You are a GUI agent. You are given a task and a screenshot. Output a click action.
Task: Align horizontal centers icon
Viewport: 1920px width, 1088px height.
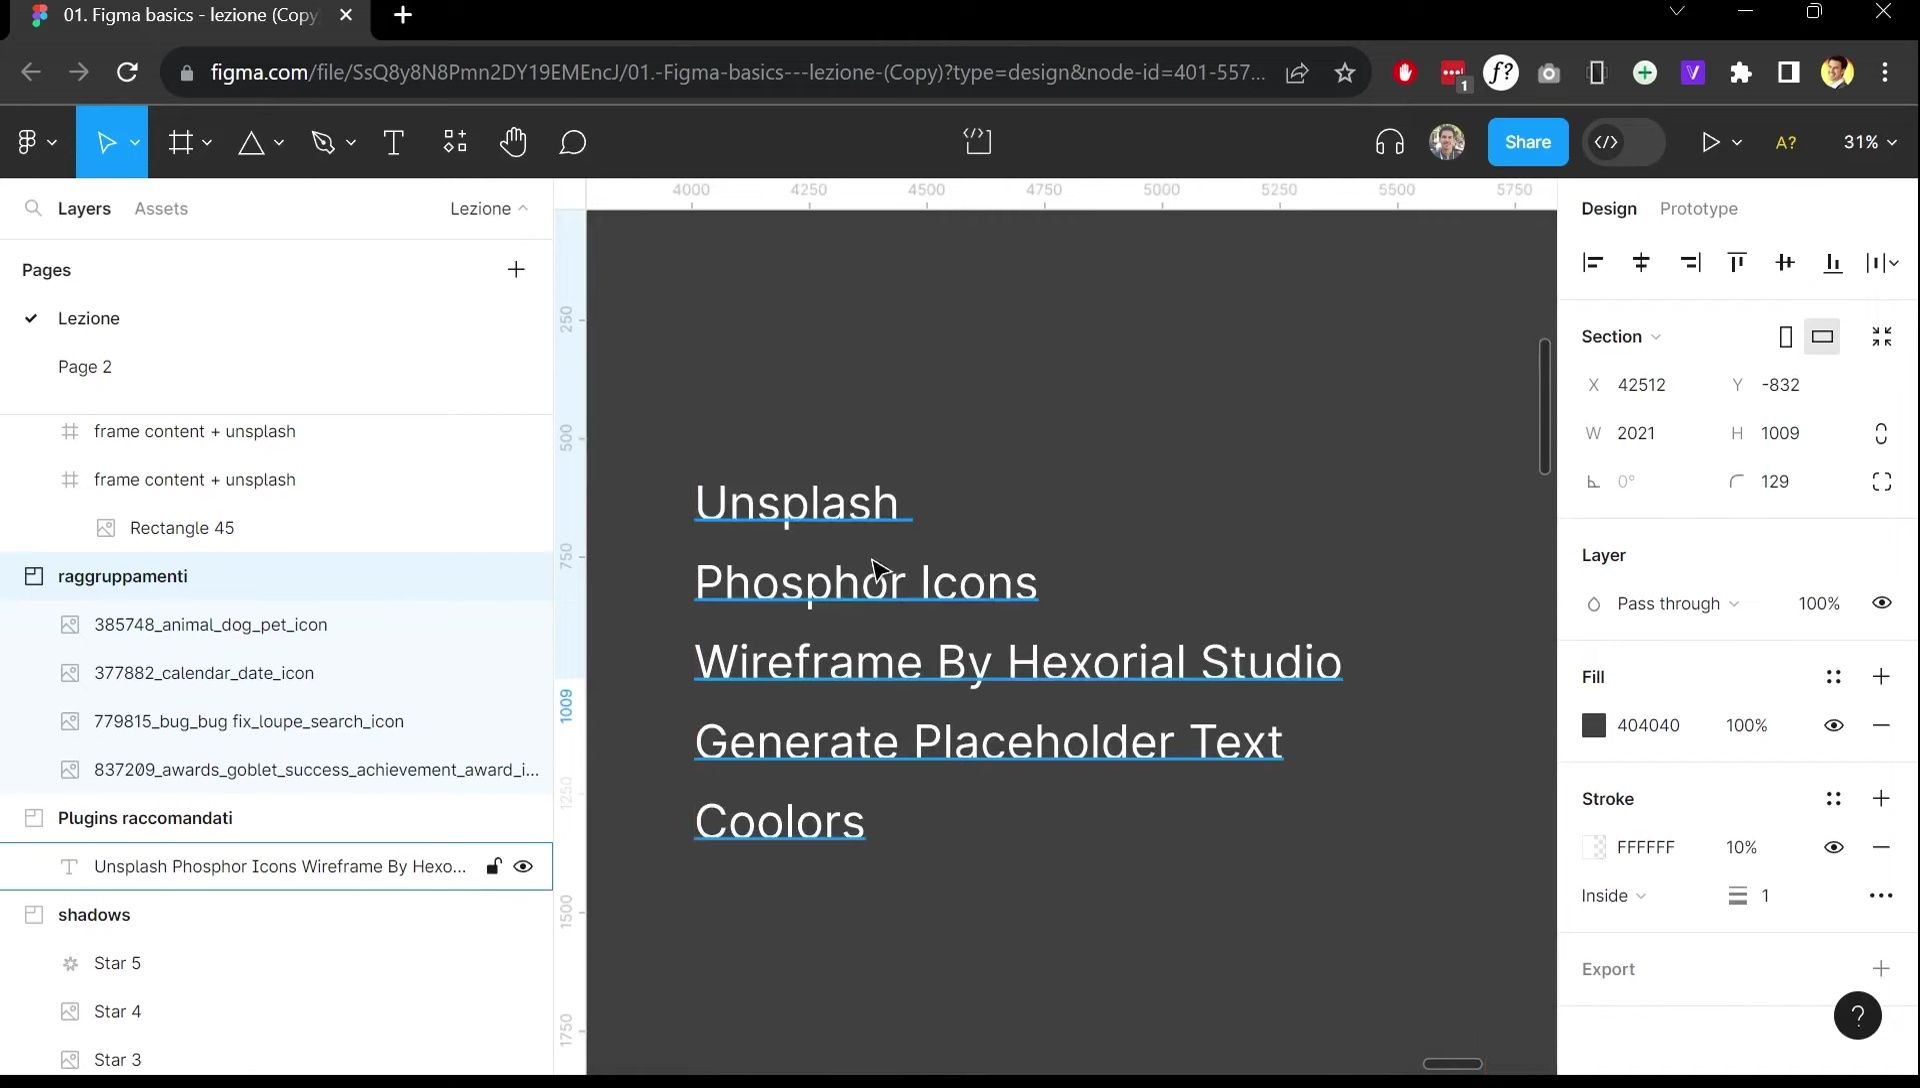pyautogui.click(x=1641, y=262)
